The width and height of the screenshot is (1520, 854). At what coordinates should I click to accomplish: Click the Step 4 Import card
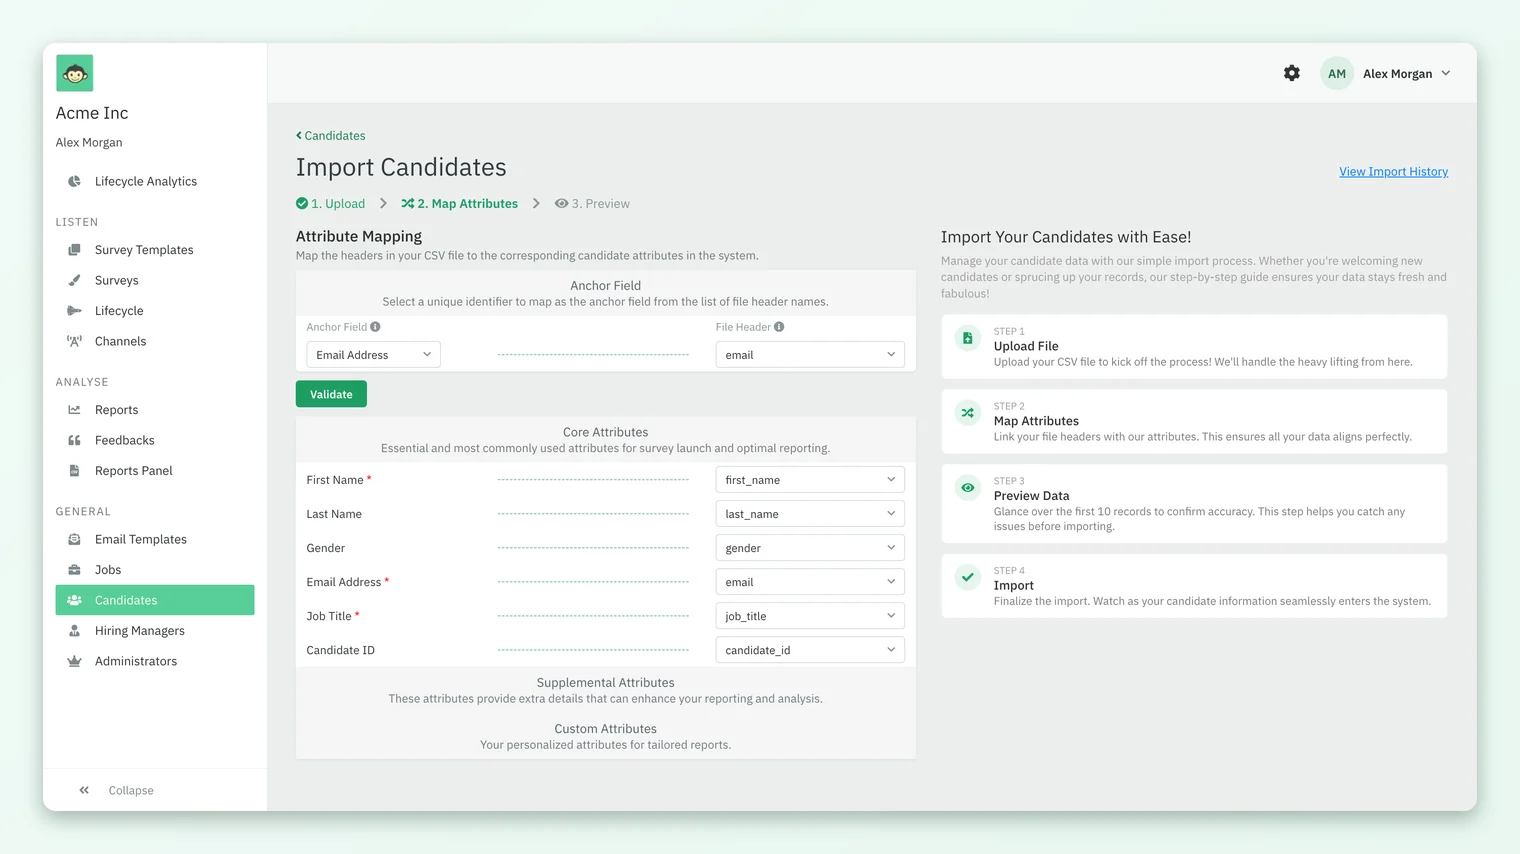[x=1194, y=585]
